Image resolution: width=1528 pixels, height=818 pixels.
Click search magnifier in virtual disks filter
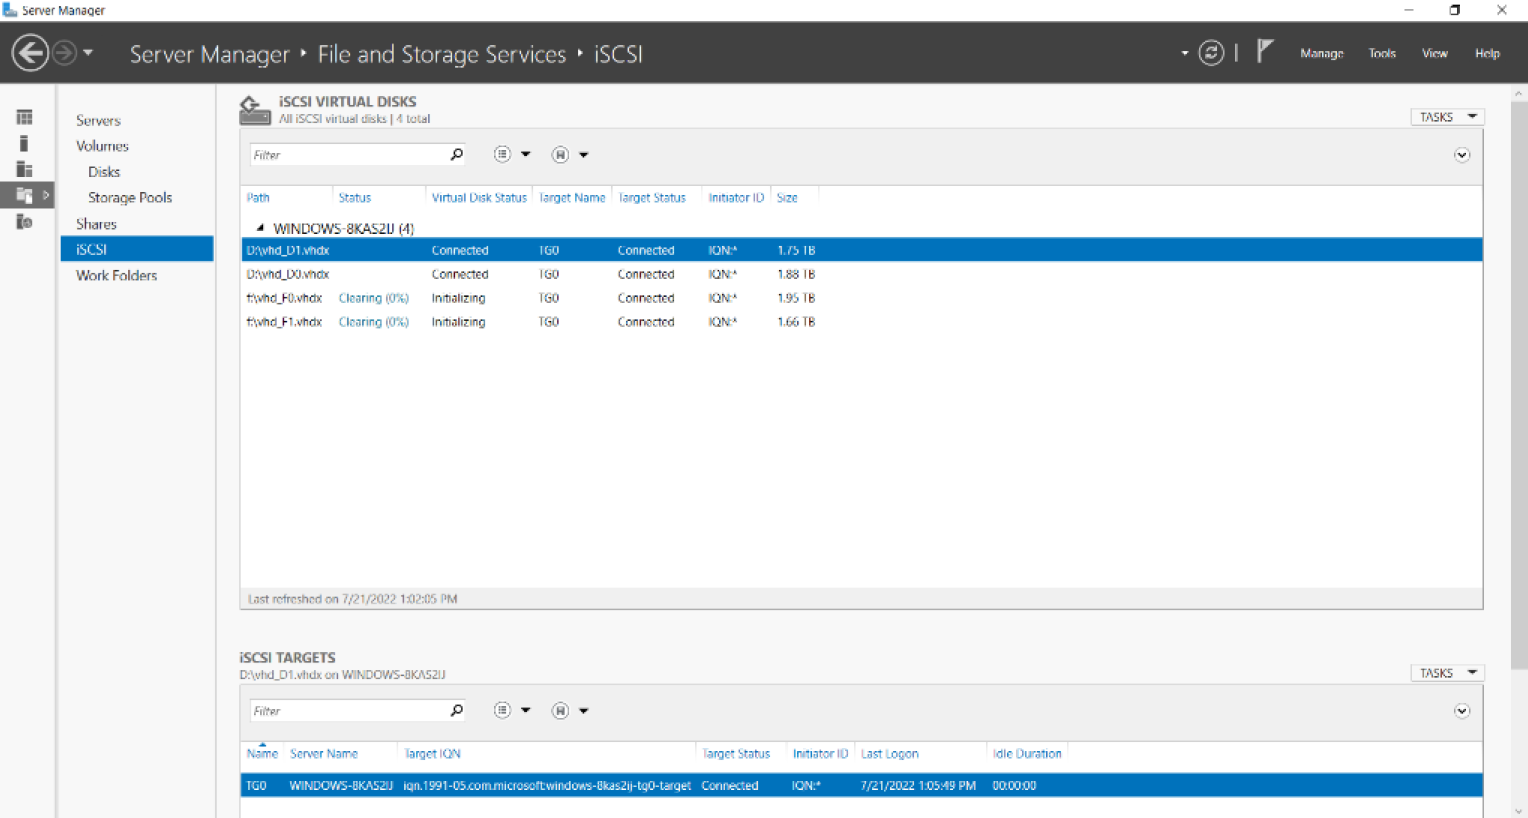[x=457, y=155]
